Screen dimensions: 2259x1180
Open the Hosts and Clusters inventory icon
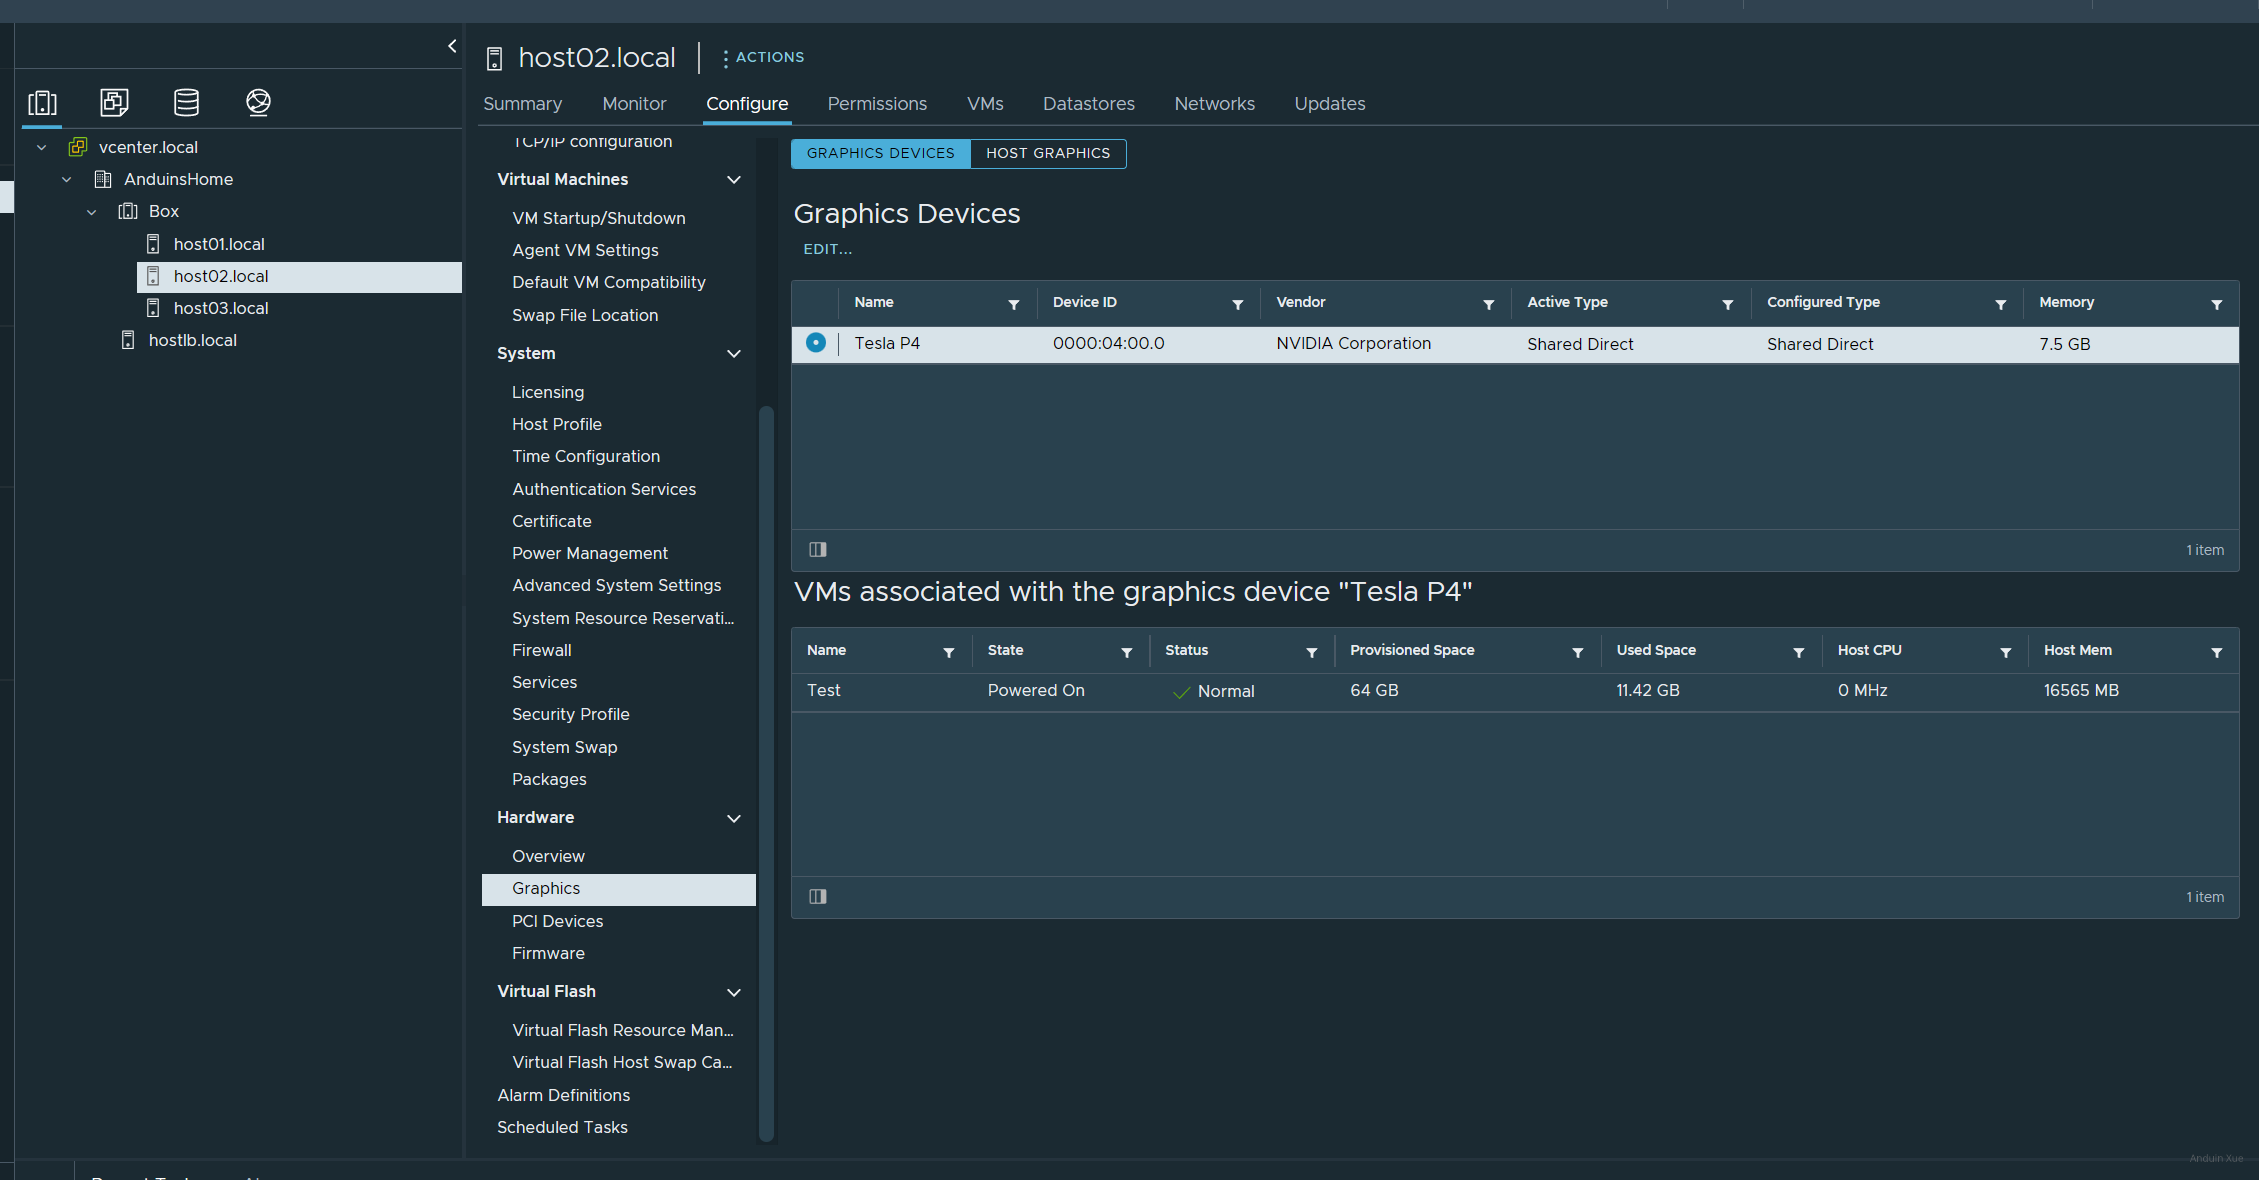point(42,102)
